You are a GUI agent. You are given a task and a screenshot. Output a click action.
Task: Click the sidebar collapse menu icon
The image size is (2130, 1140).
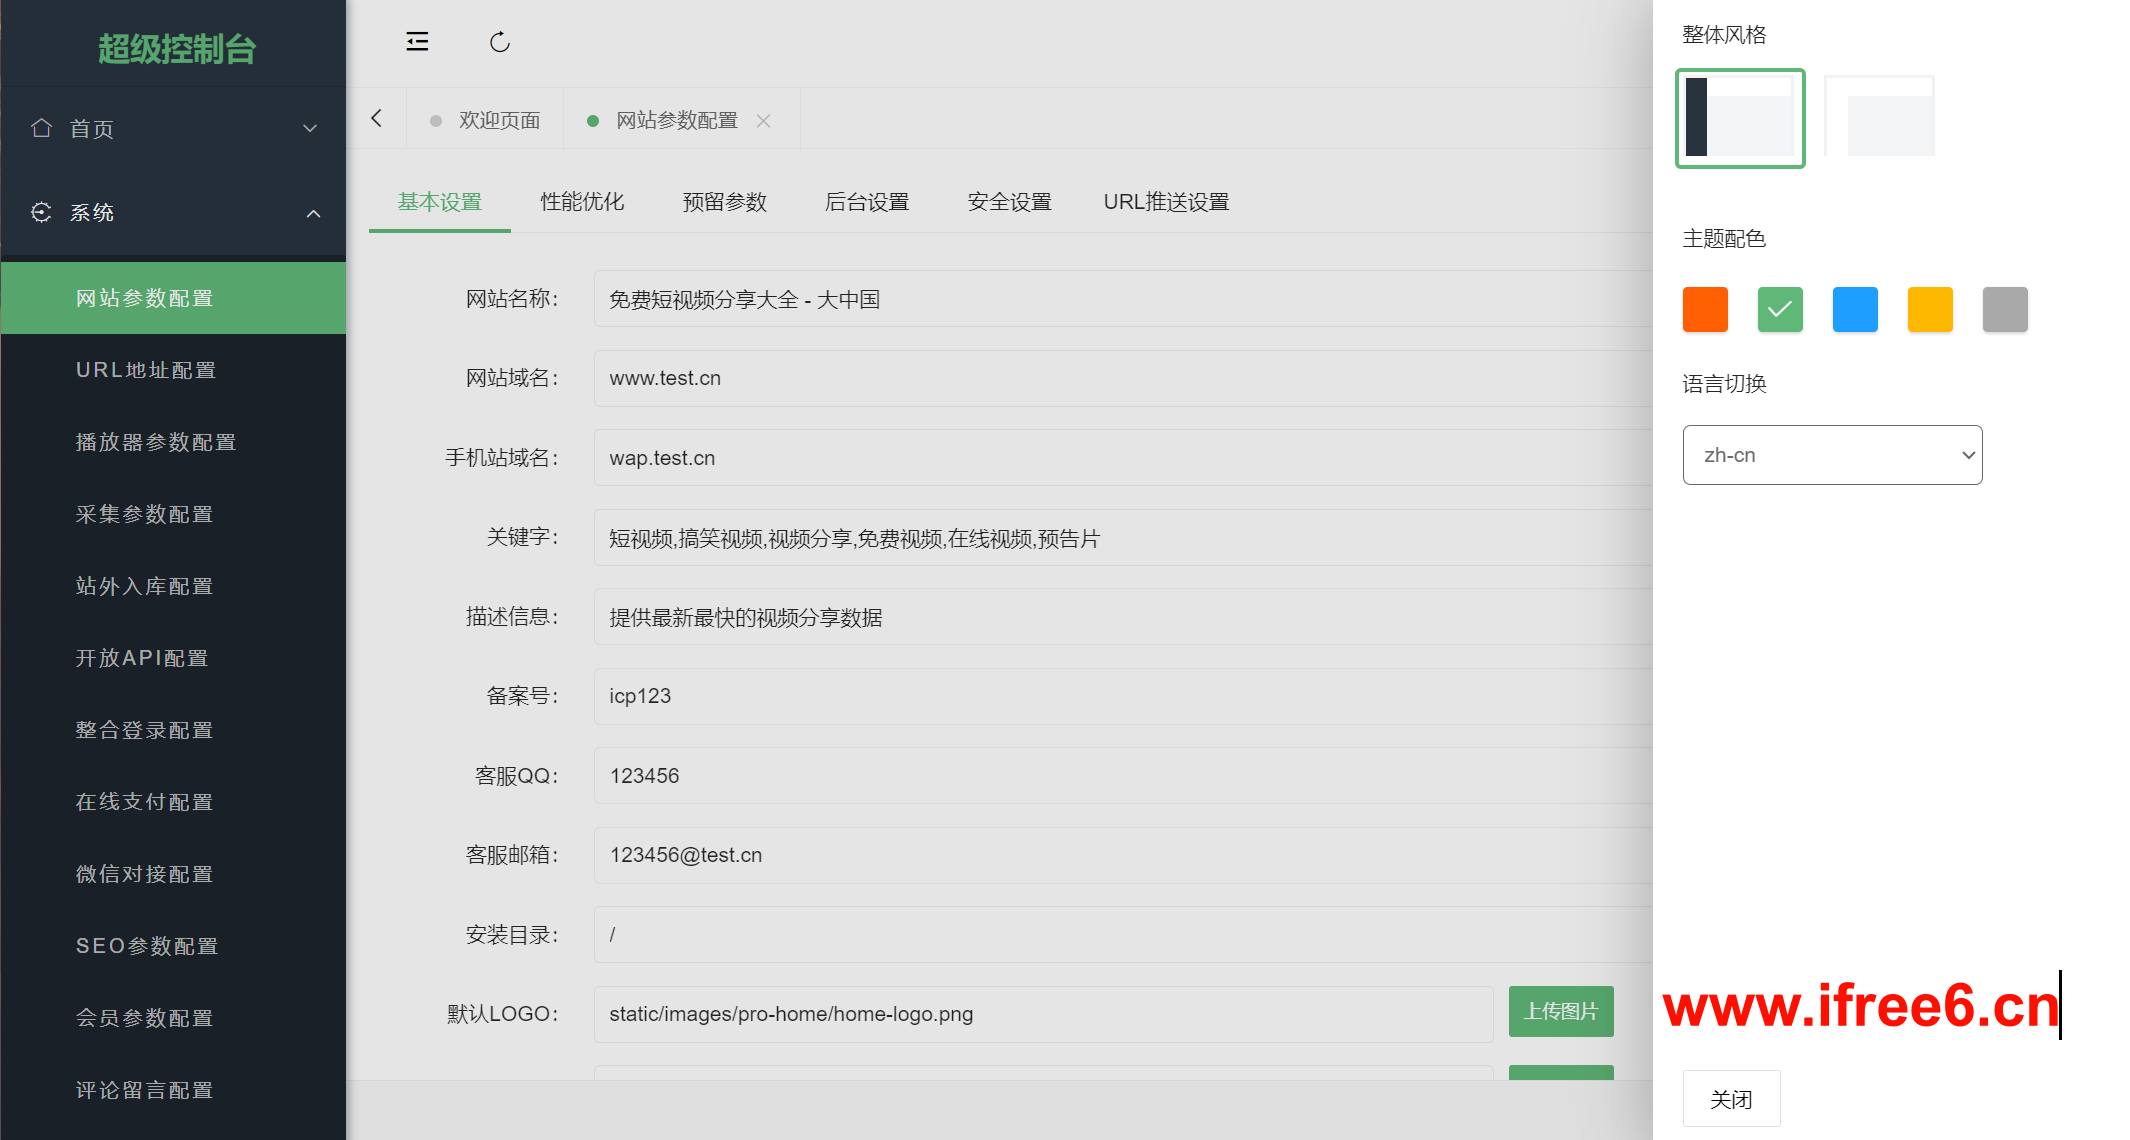click(417, 42)
